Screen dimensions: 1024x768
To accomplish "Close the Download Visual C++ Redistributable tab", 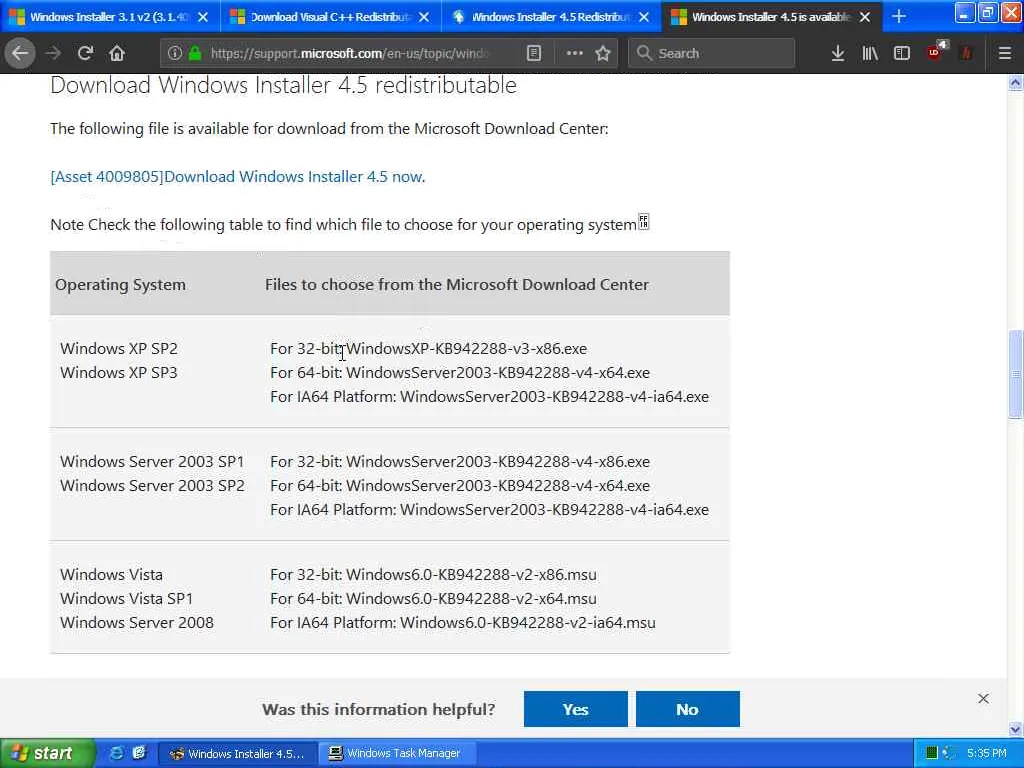I will (x=424, y=17).
